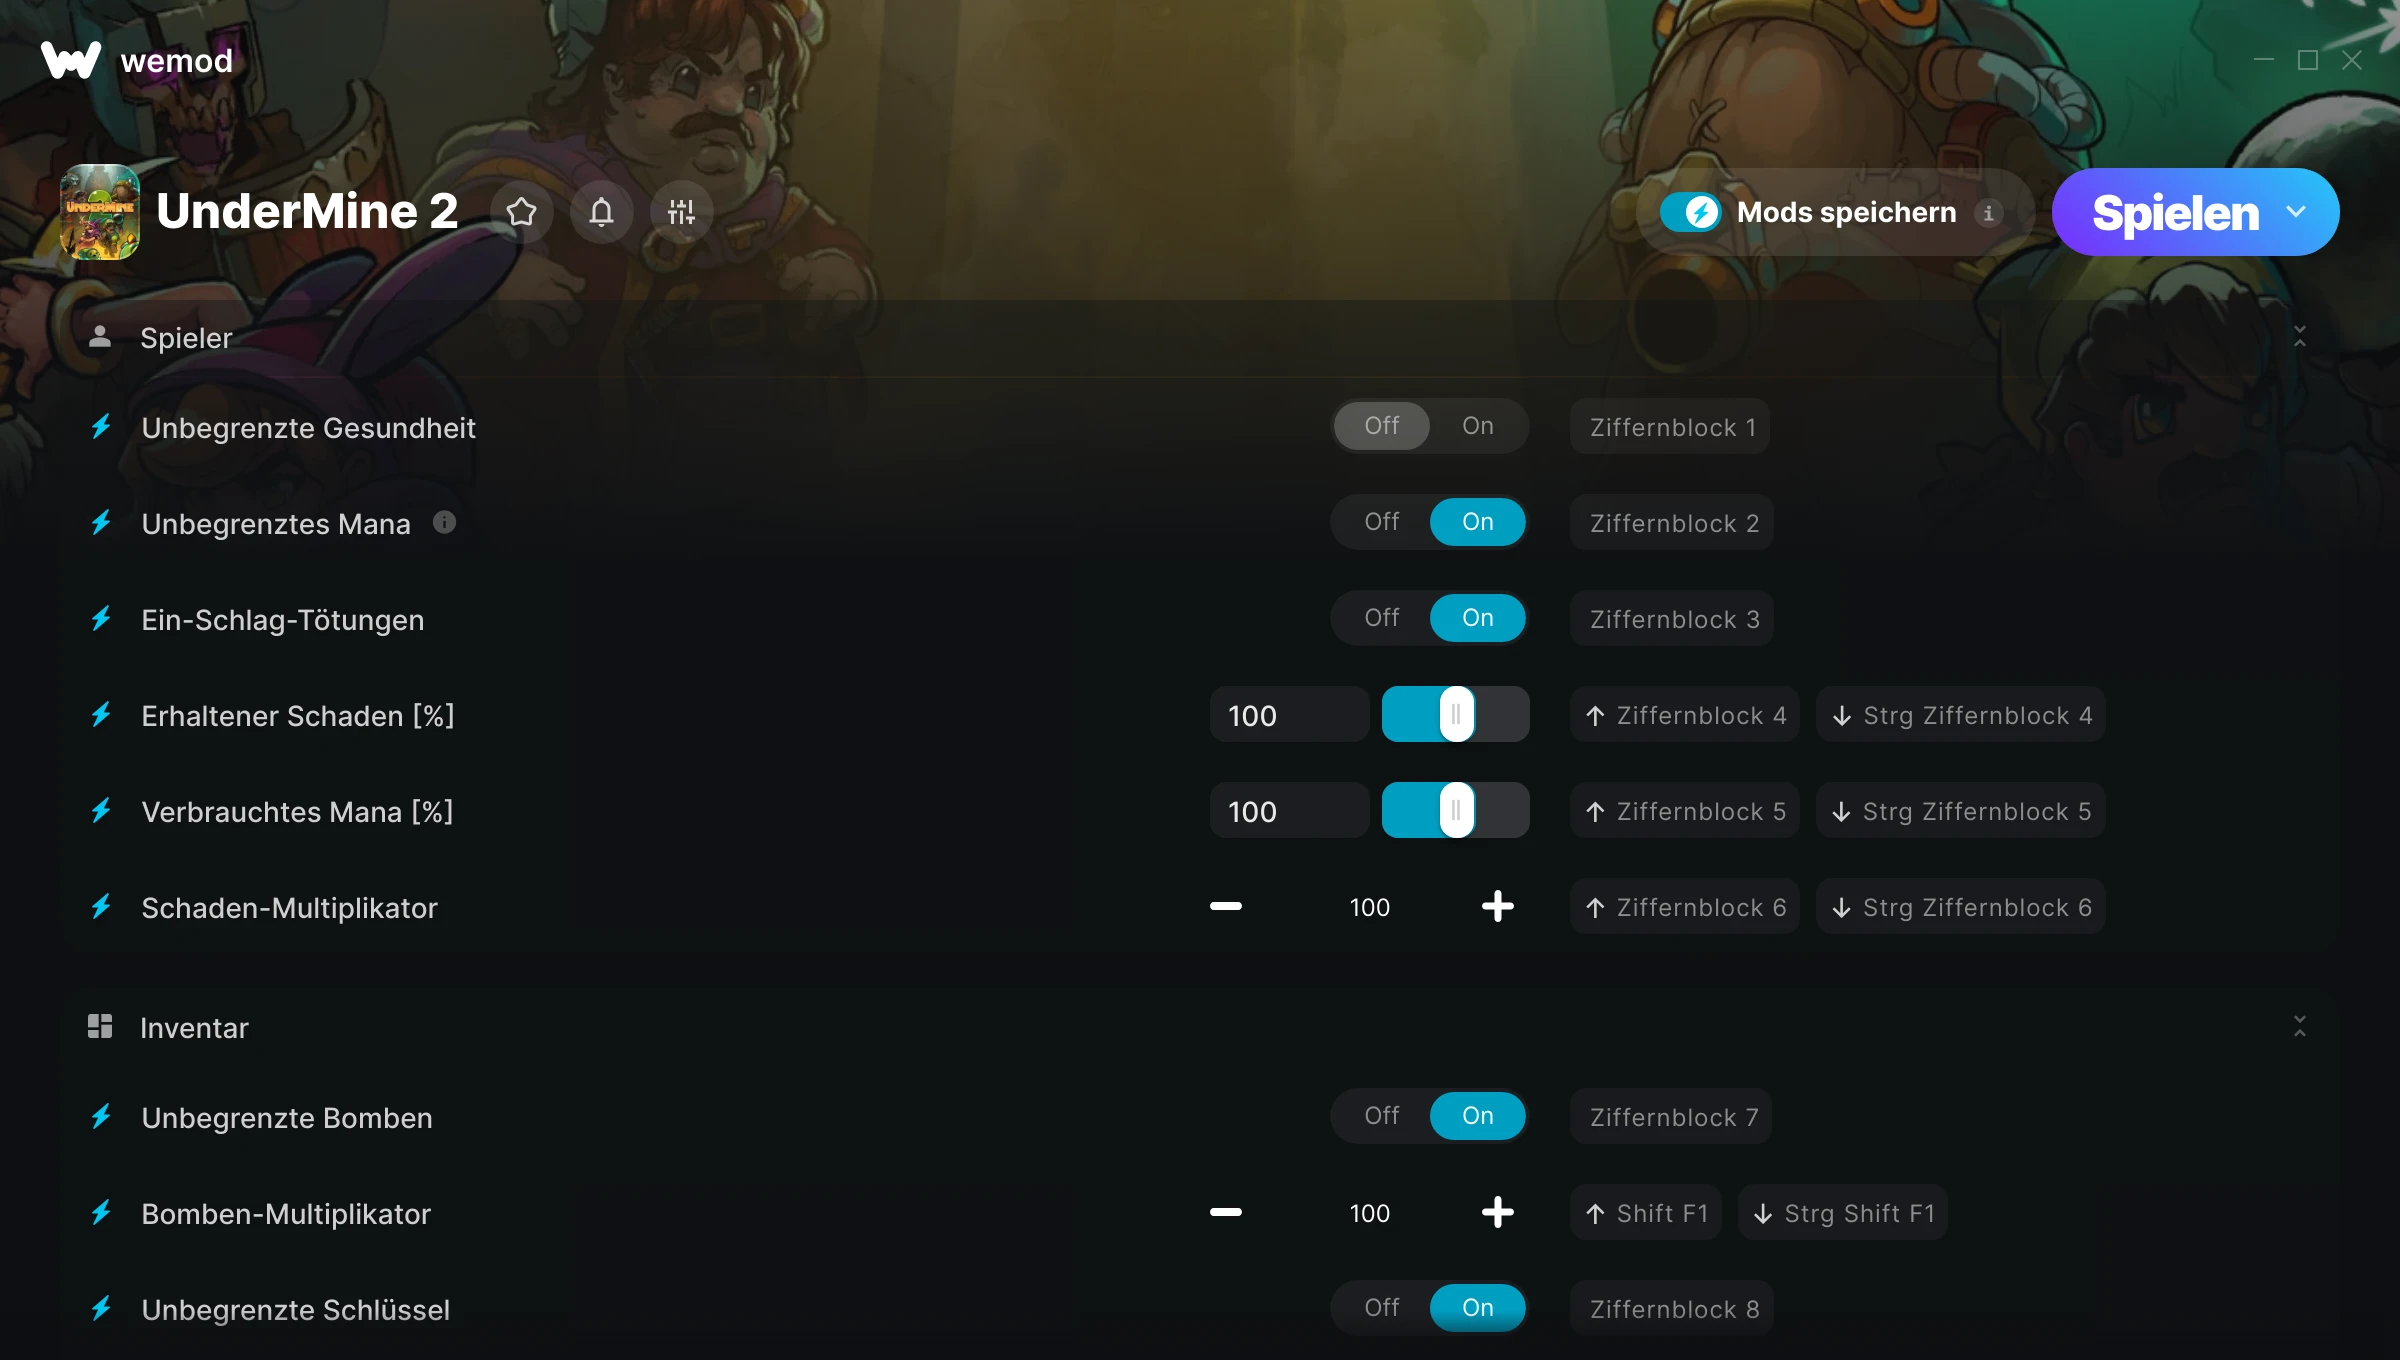2400x1360 pixels.
Task: Turn off Unbegrenzte Bomben
Action: click(1381, 1116)
